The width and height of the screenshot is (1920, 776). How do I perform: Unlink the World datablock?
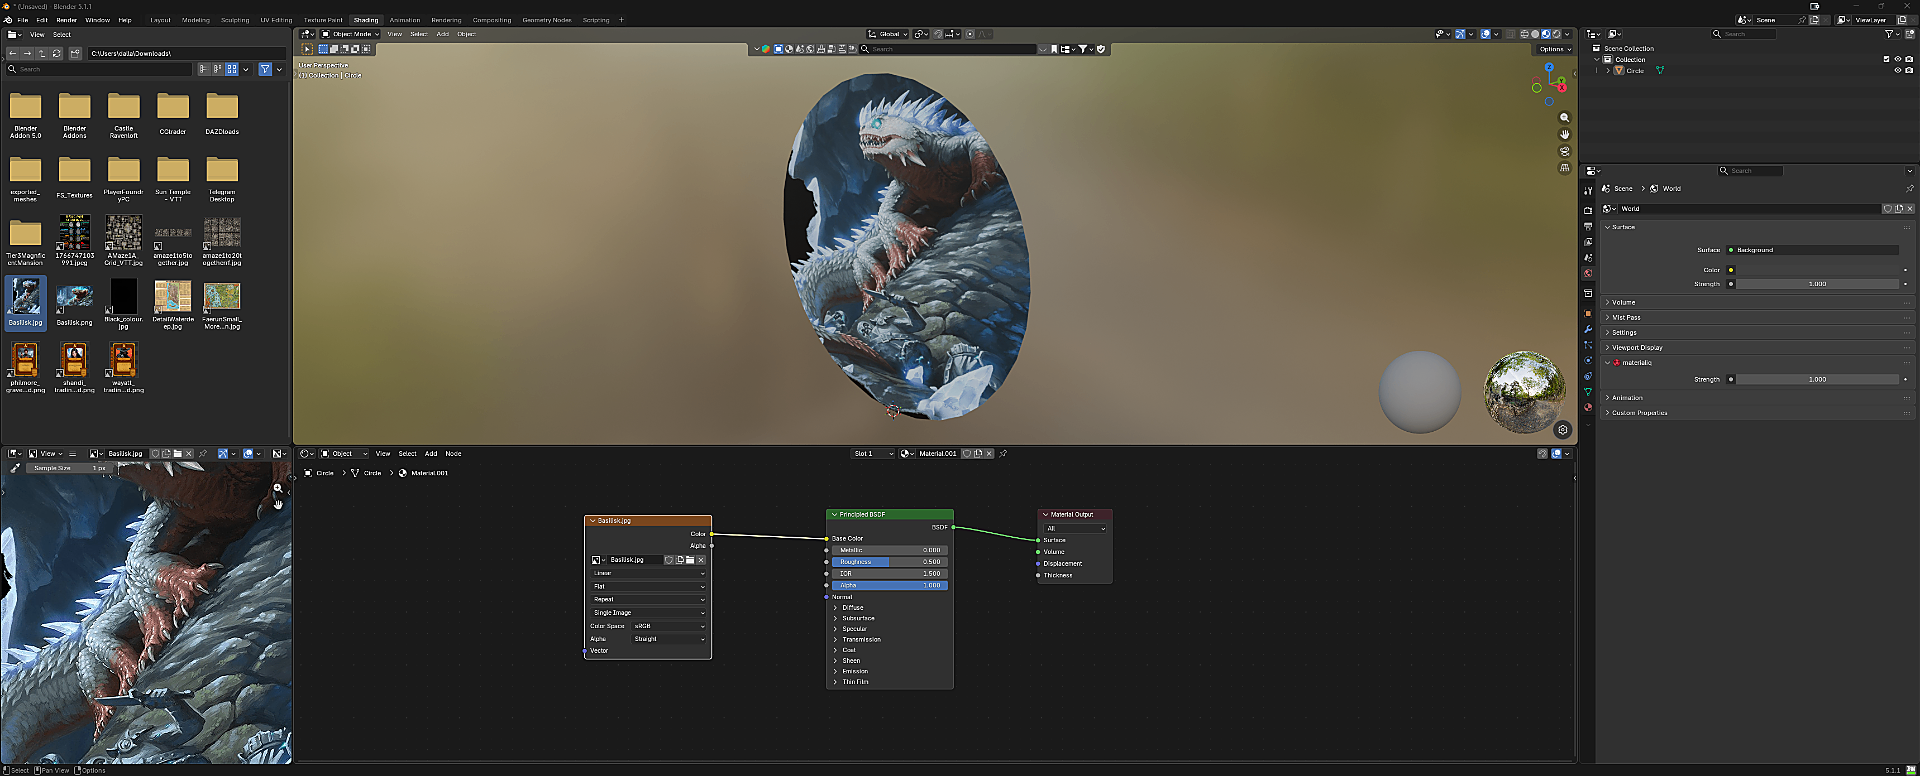[1909, 209]
